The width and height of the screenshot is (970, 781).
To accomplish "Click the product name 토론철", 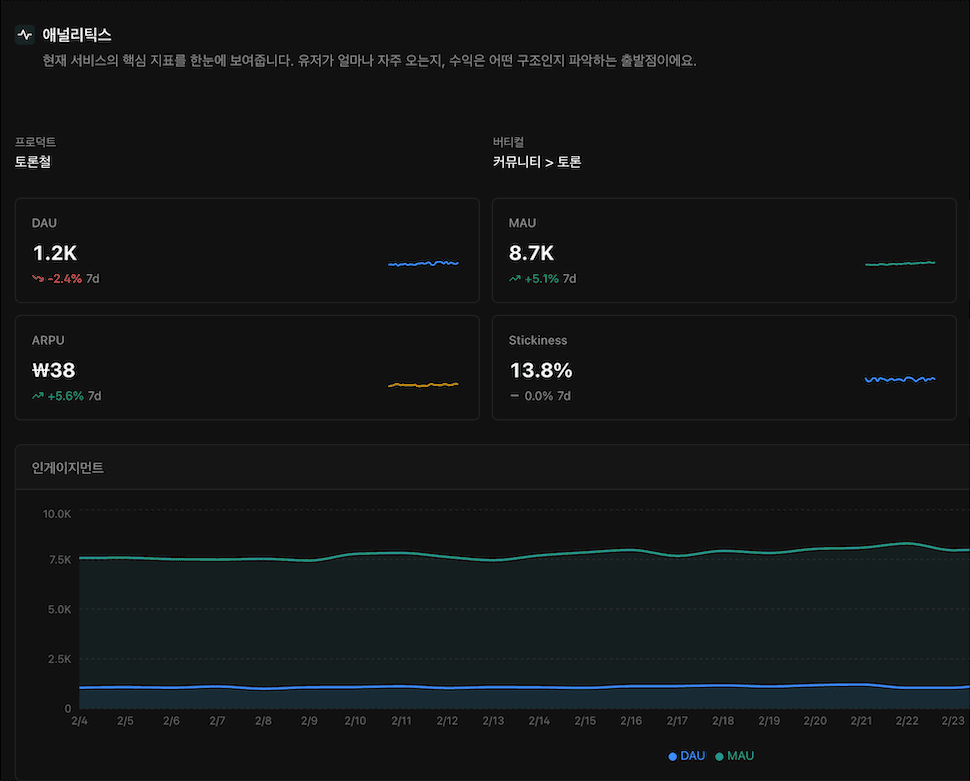I will [33, 162].
